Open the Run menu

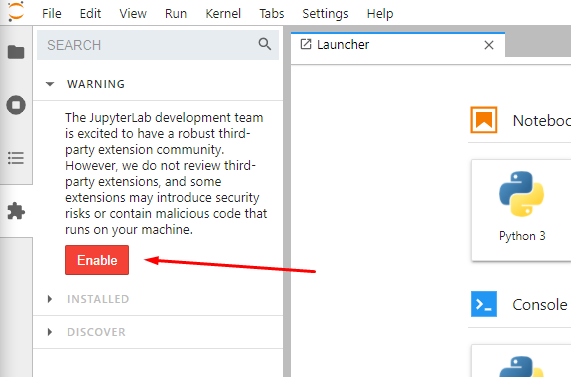tap(176, 13)
